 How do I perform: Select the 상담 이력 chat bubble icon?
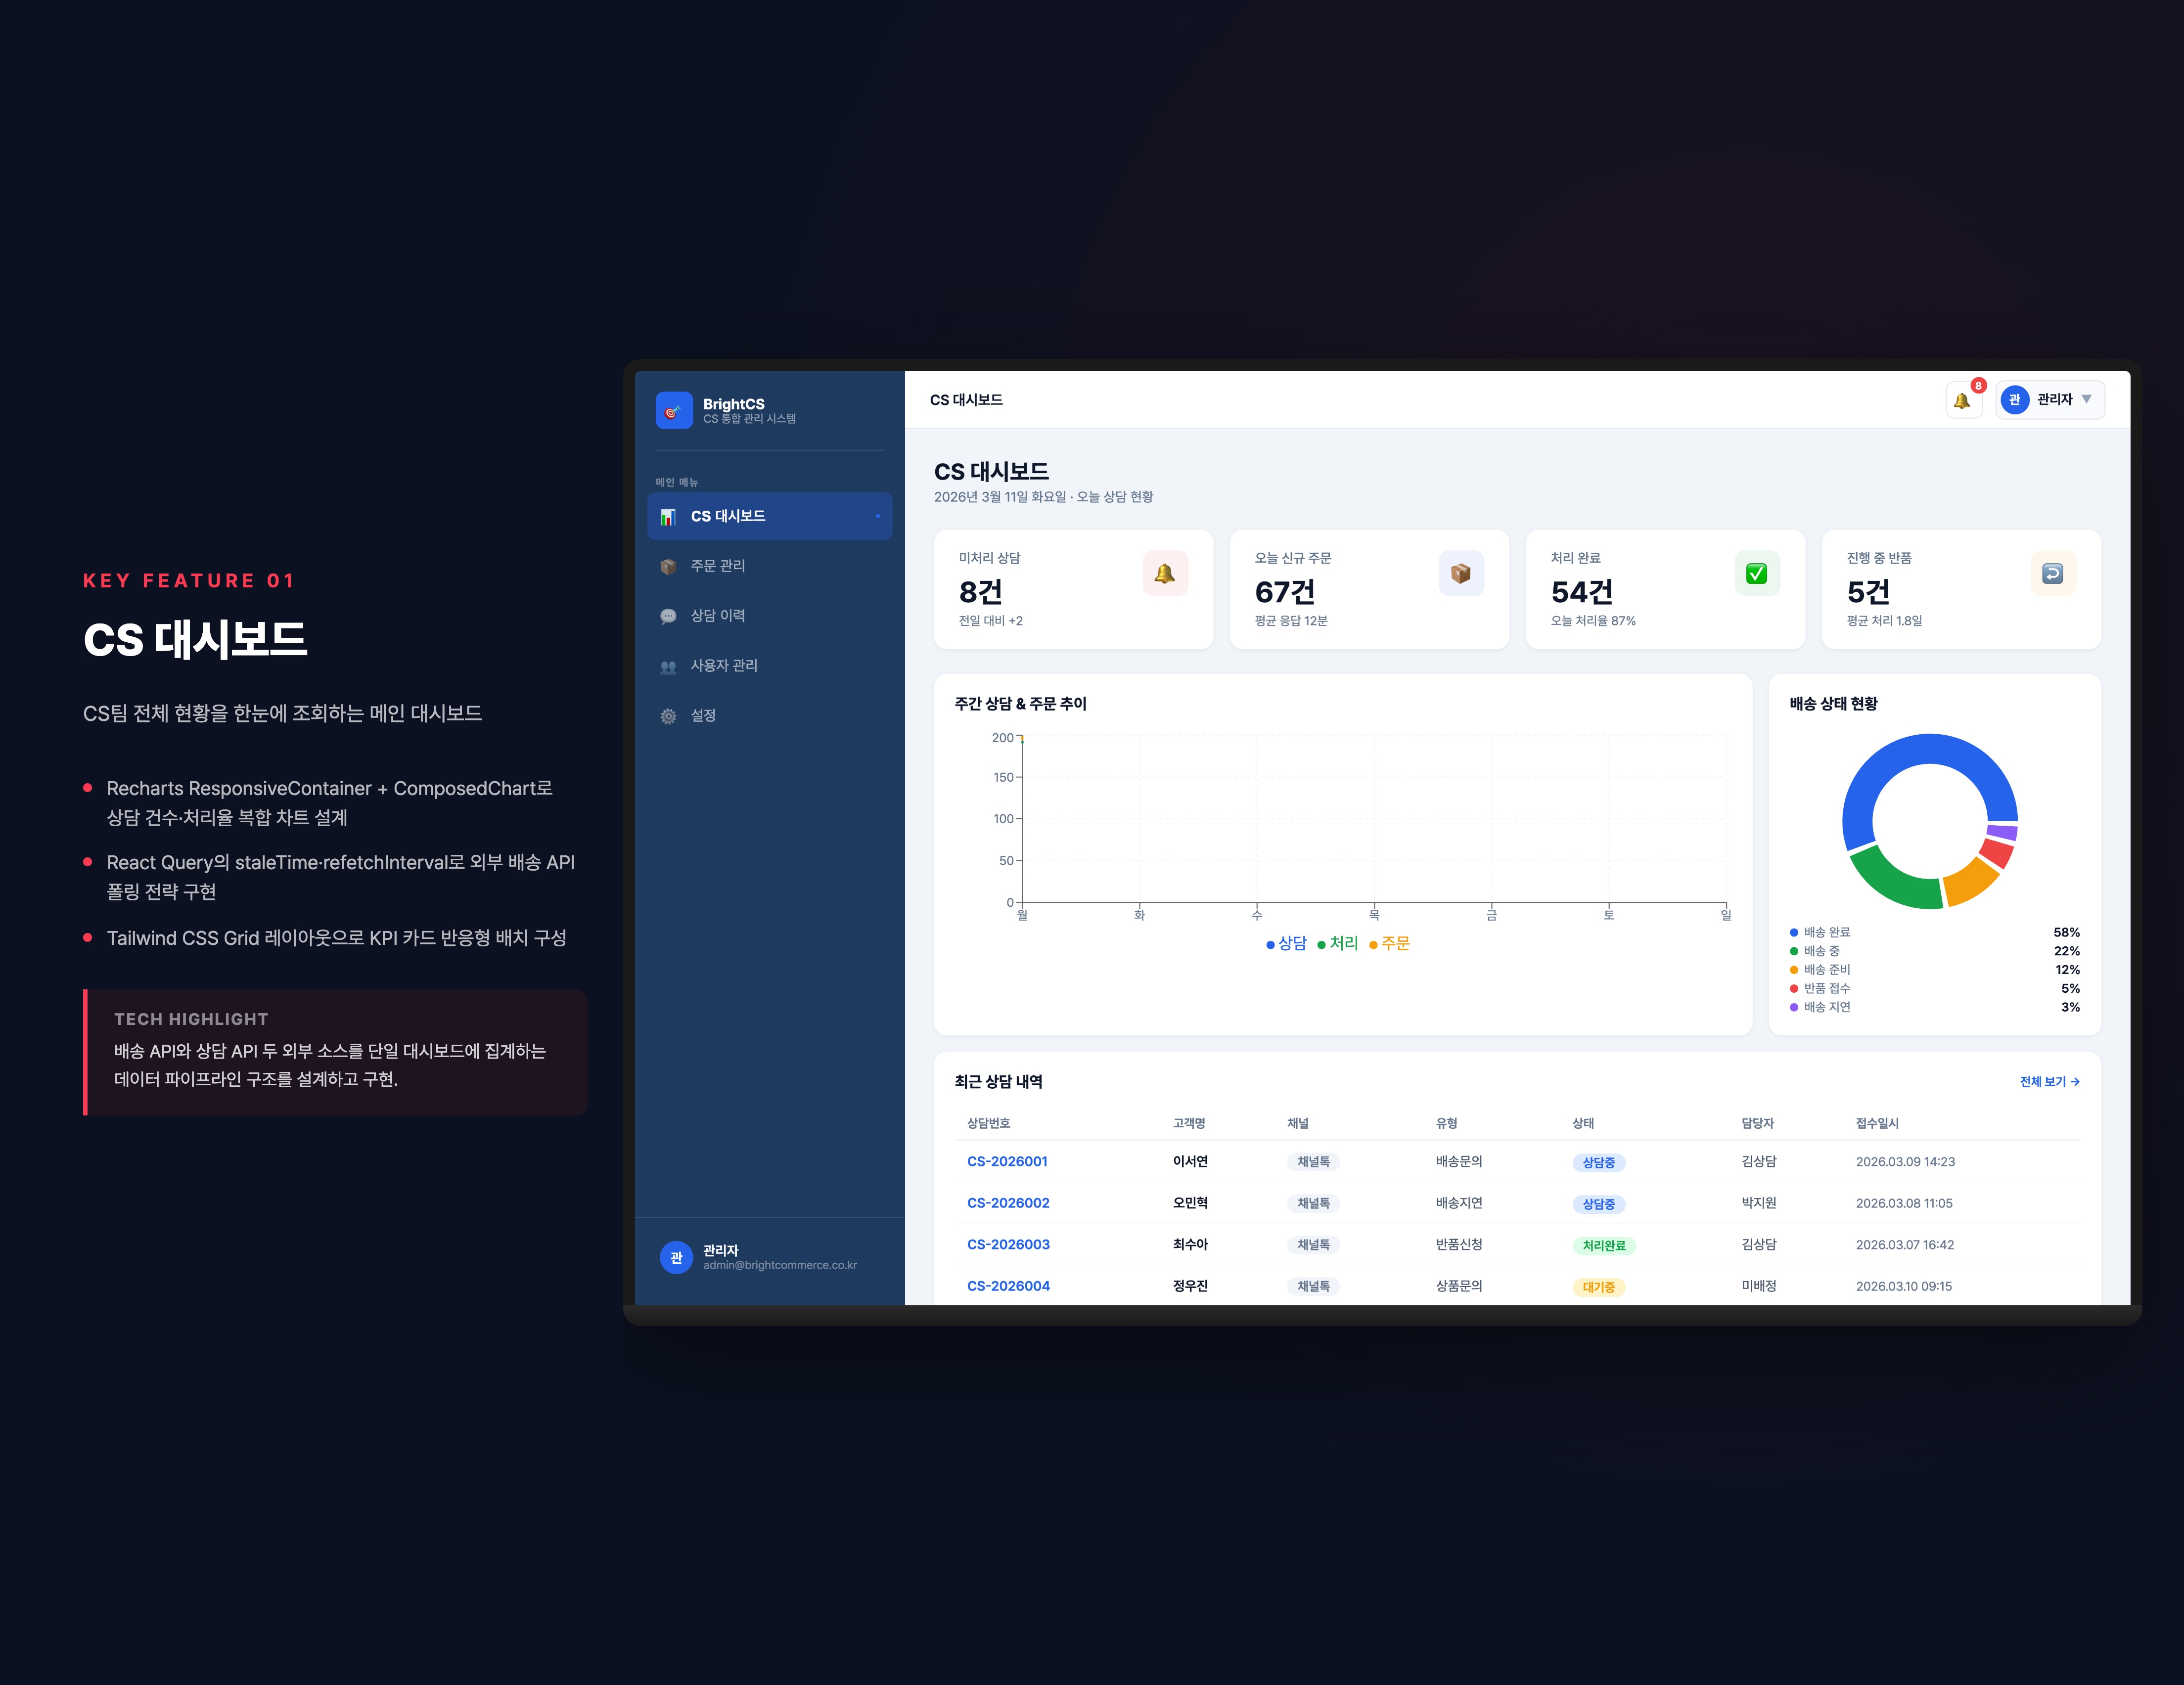click(668, 616)
